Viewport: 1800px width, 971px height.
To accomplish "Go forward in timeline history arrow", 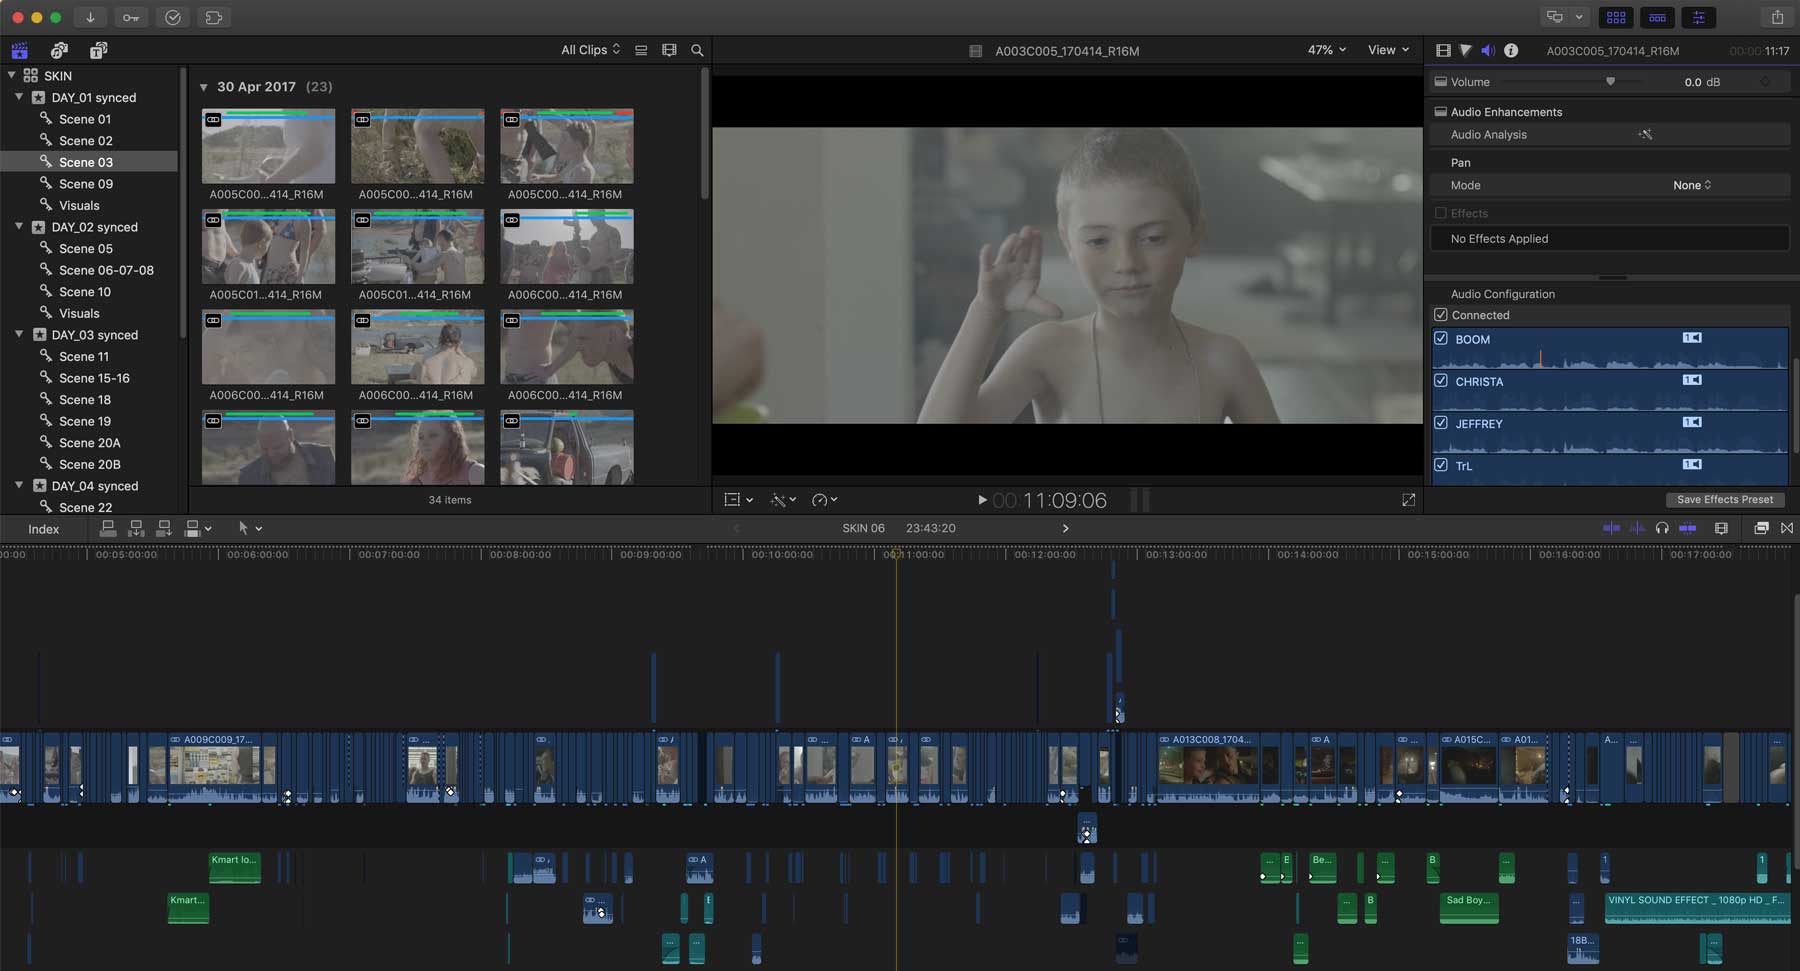I will point(1065,528).
